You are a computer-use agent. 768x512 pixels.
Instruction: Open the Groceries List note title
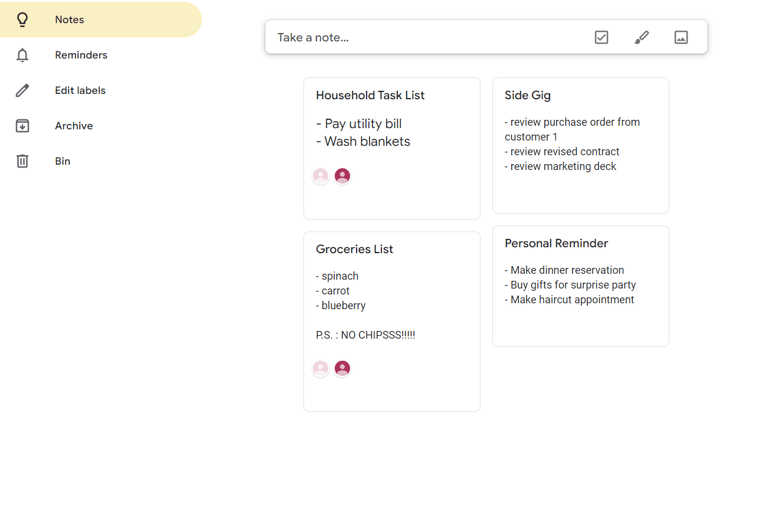tap(354, 249)
